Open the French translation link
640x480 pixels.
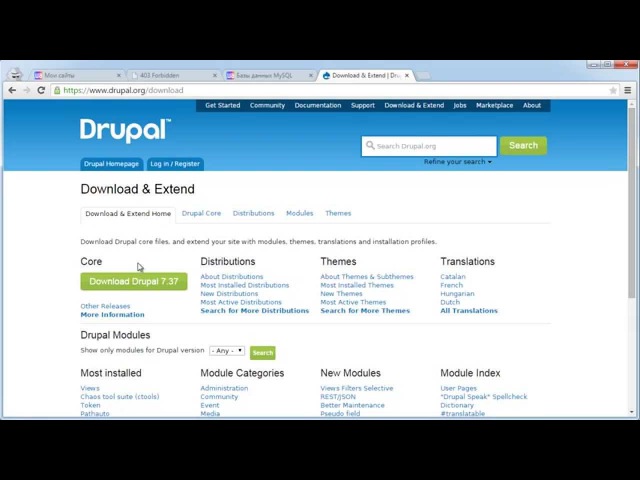[451, 285]
